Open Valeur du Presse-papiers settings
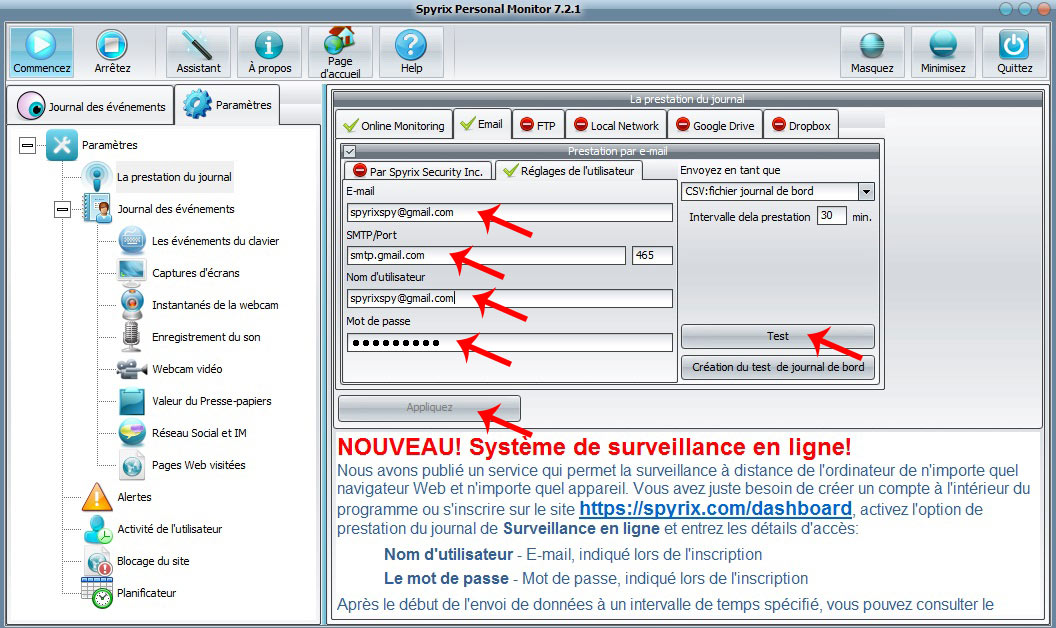 pos(211,401)
